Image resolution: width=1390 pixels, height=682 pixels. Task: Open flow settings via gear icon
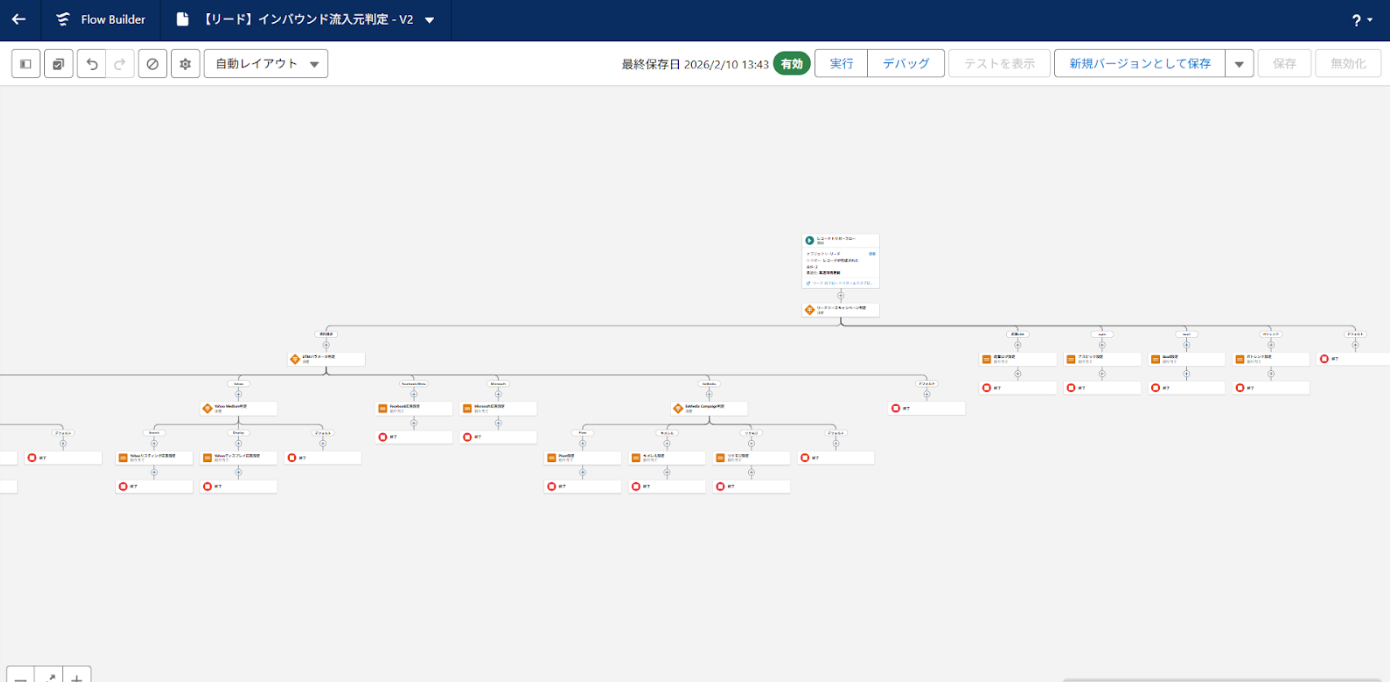185,64
